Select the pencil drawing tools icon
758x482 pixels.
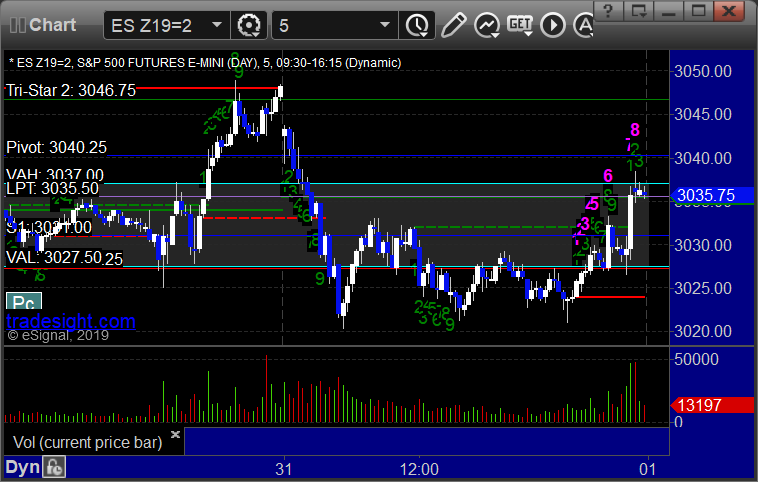click(453, 25)
